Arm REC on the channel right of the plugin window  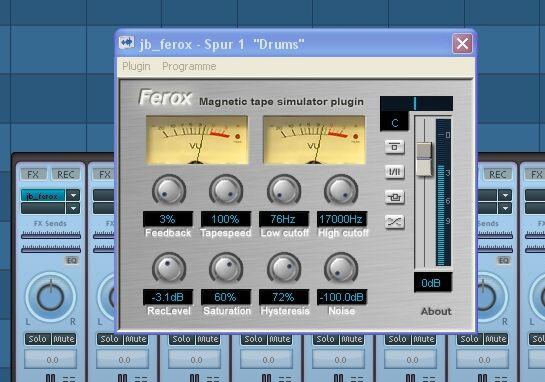(x=497, y=174)
